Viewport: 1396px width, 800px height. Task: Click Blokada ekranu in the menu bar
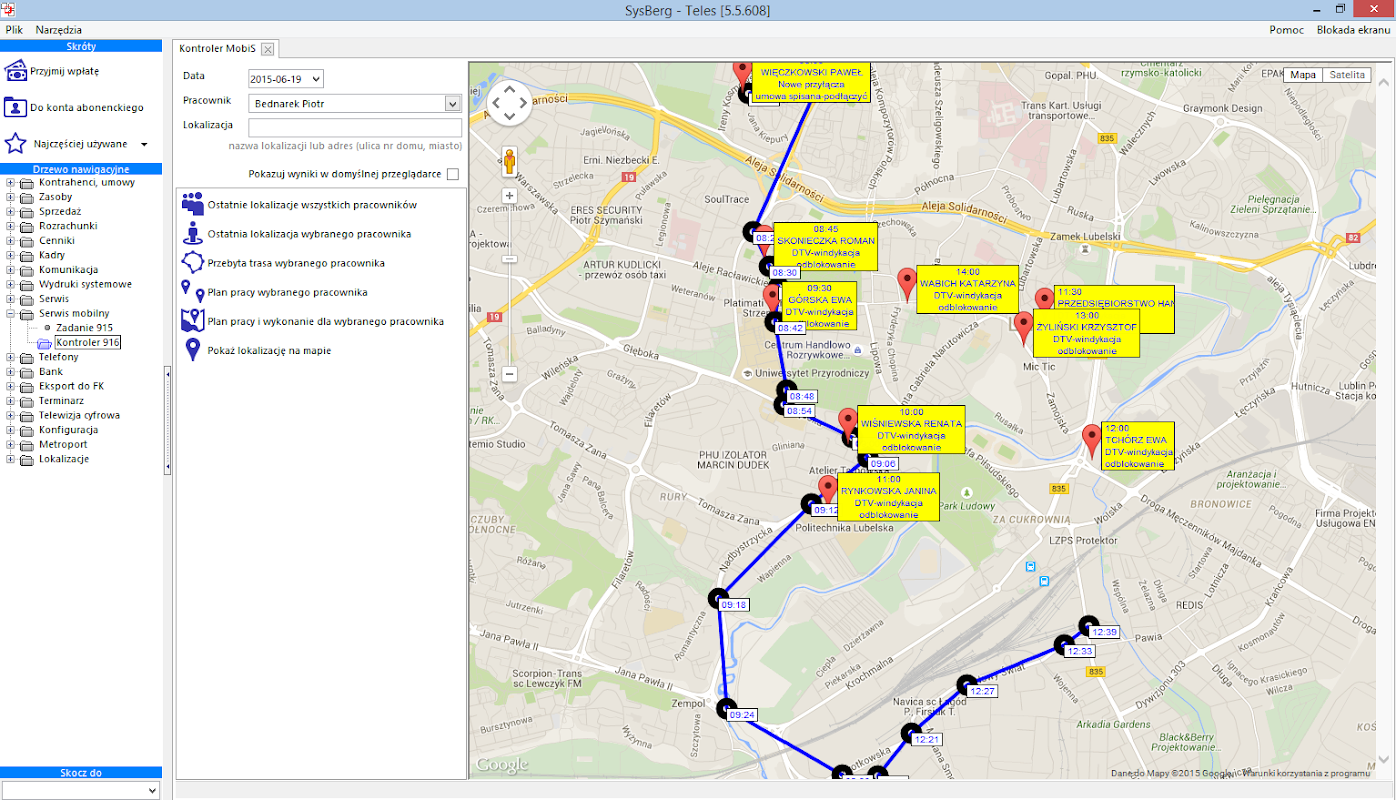tap(1353, 30)
